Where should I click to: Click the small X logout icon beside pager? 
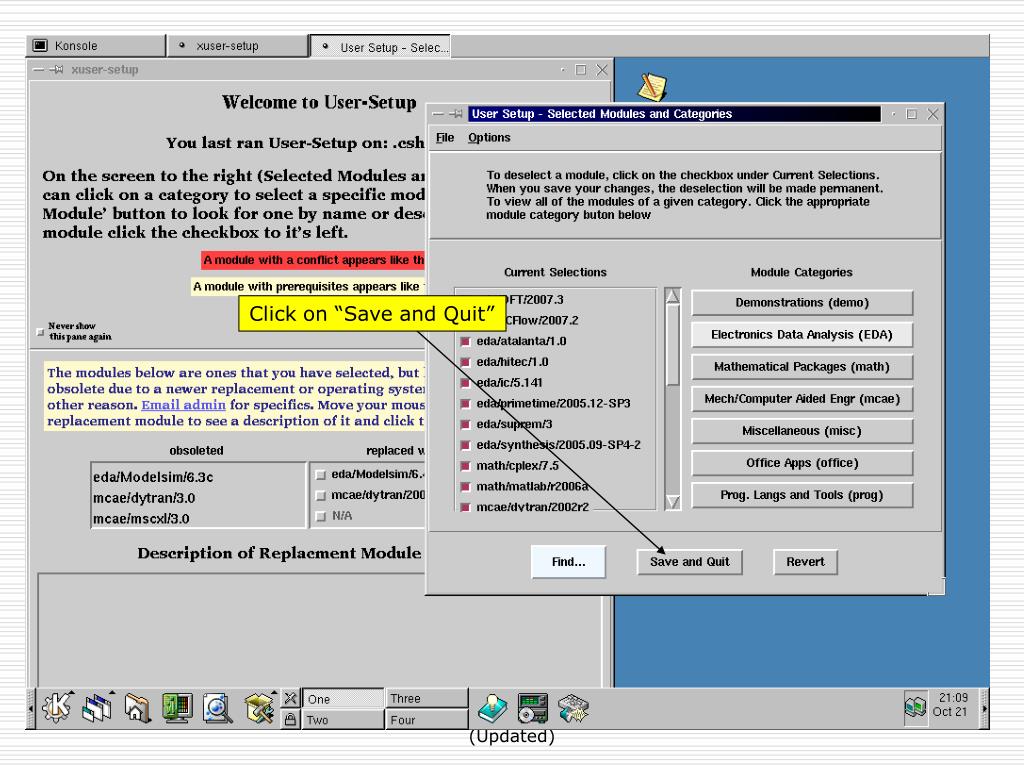(x=291, y=697)
